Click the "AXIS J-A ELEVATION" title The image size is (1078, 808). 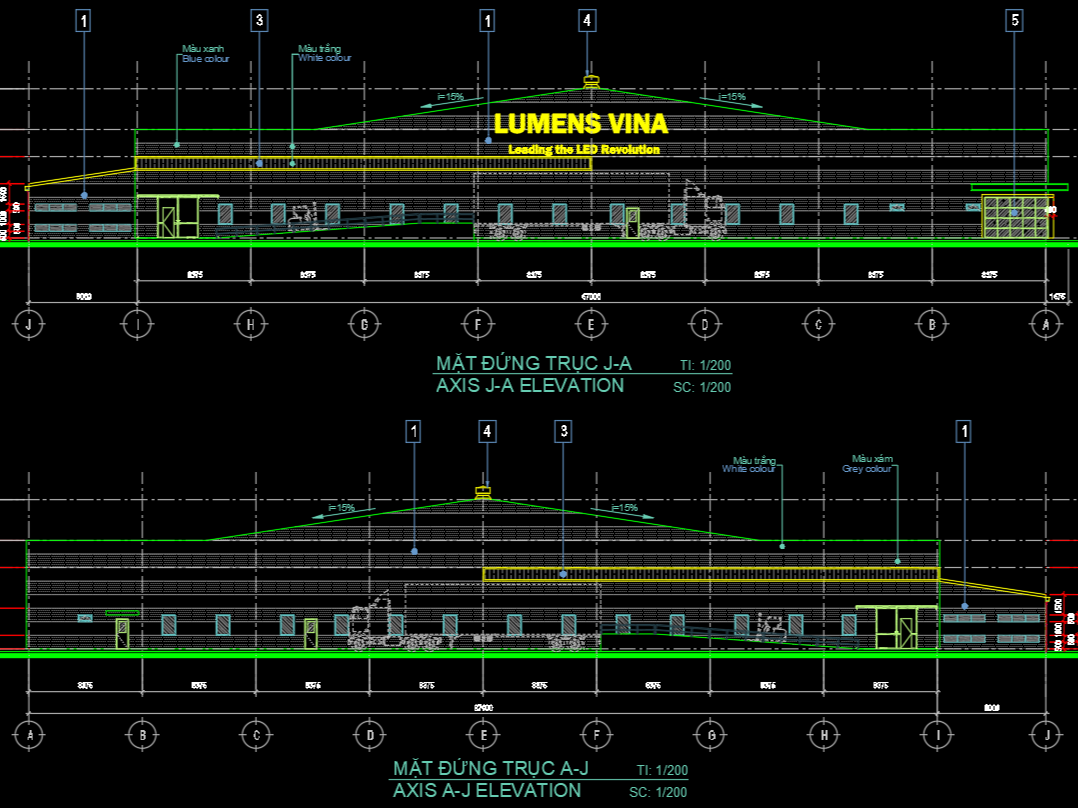pos(530,385)
